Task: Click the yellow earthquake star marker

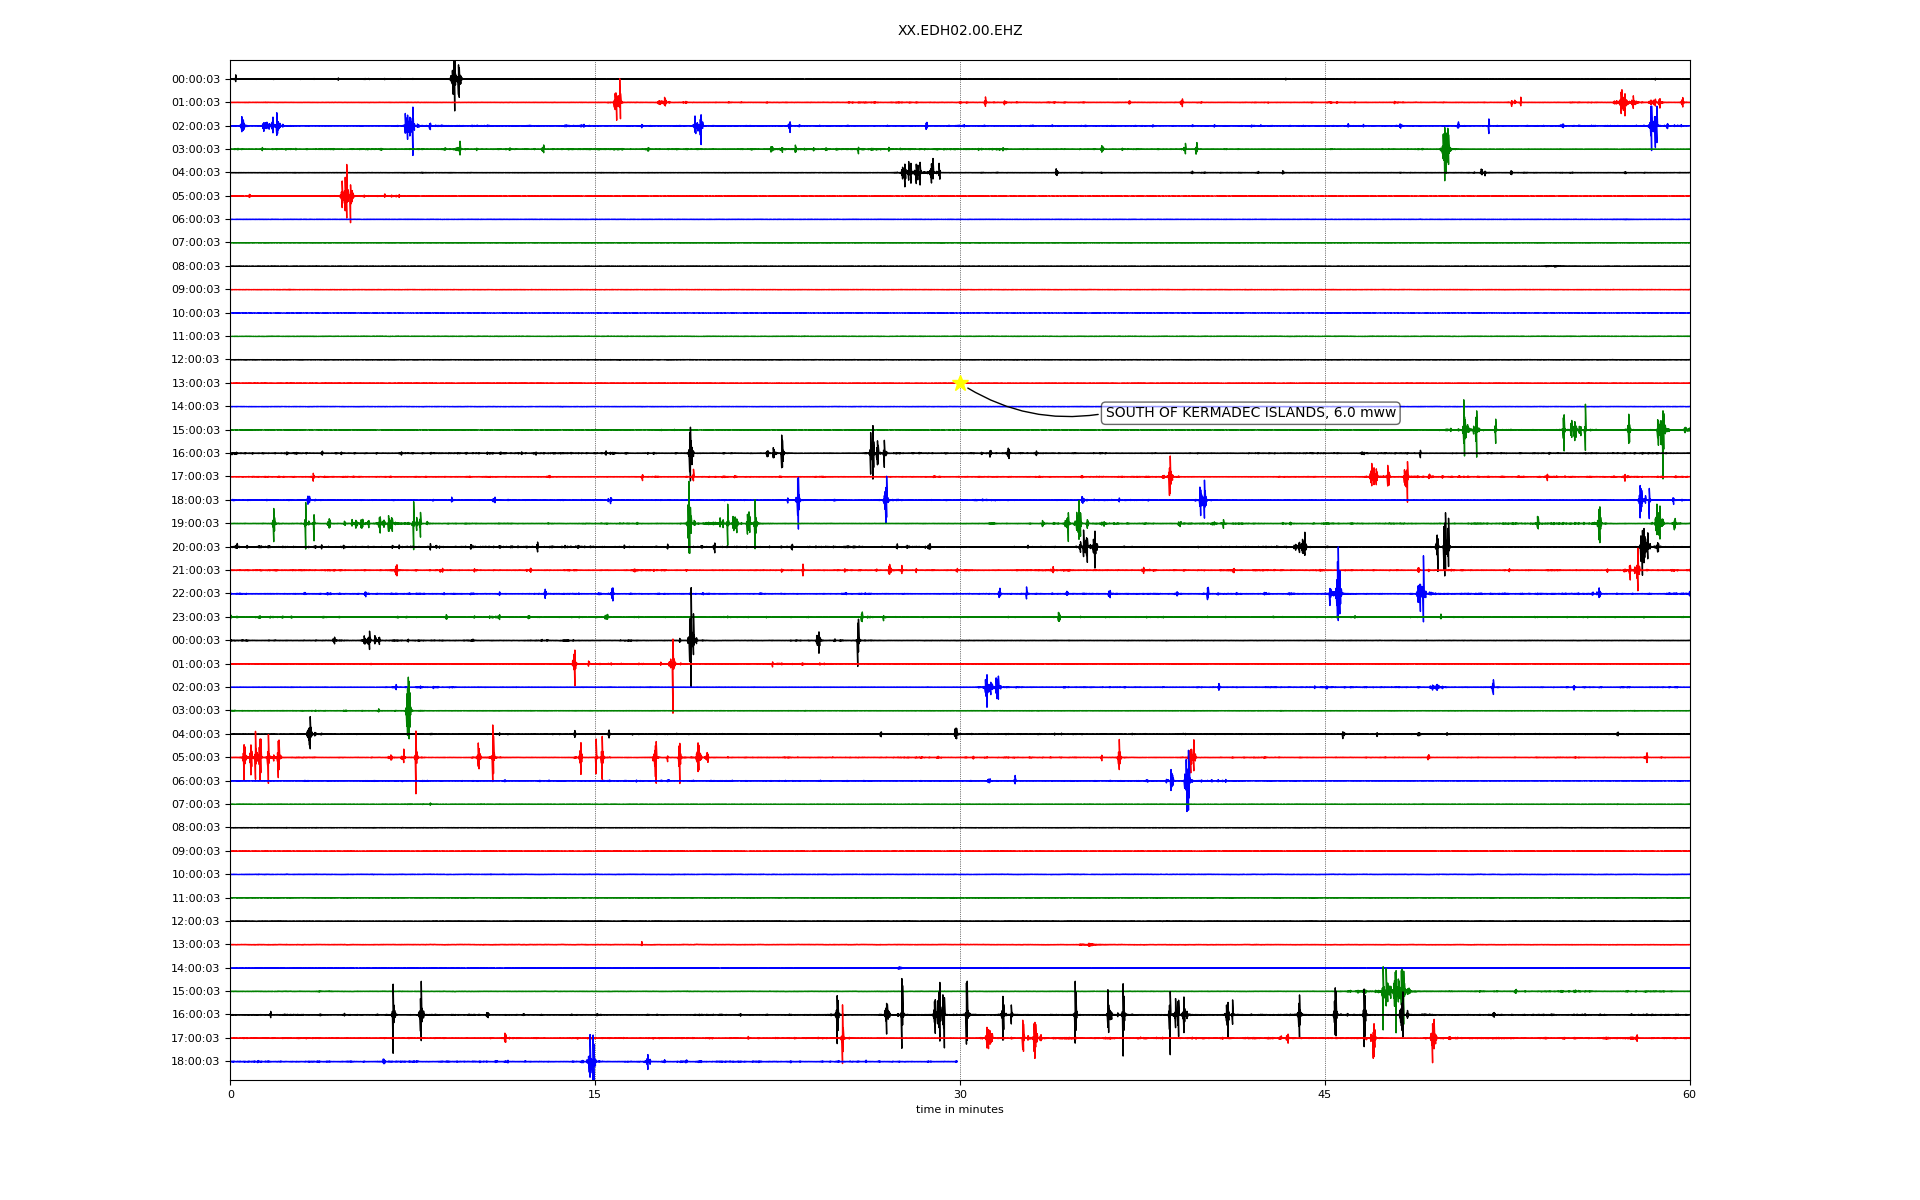Action: point(960,383)
